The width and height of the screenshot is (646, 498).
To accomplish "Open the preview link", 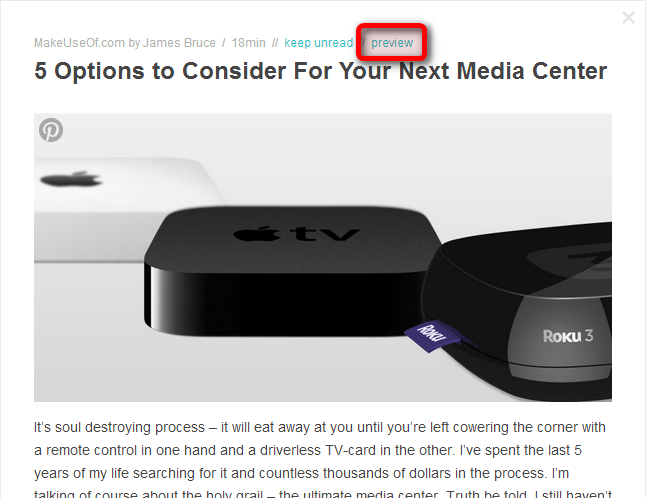I will coord(392,43).
